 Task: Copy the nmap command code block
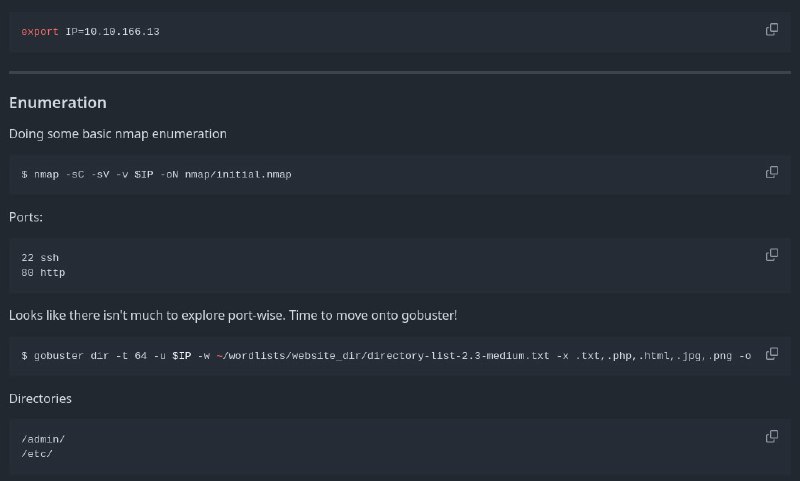click(x=771, y=172)
